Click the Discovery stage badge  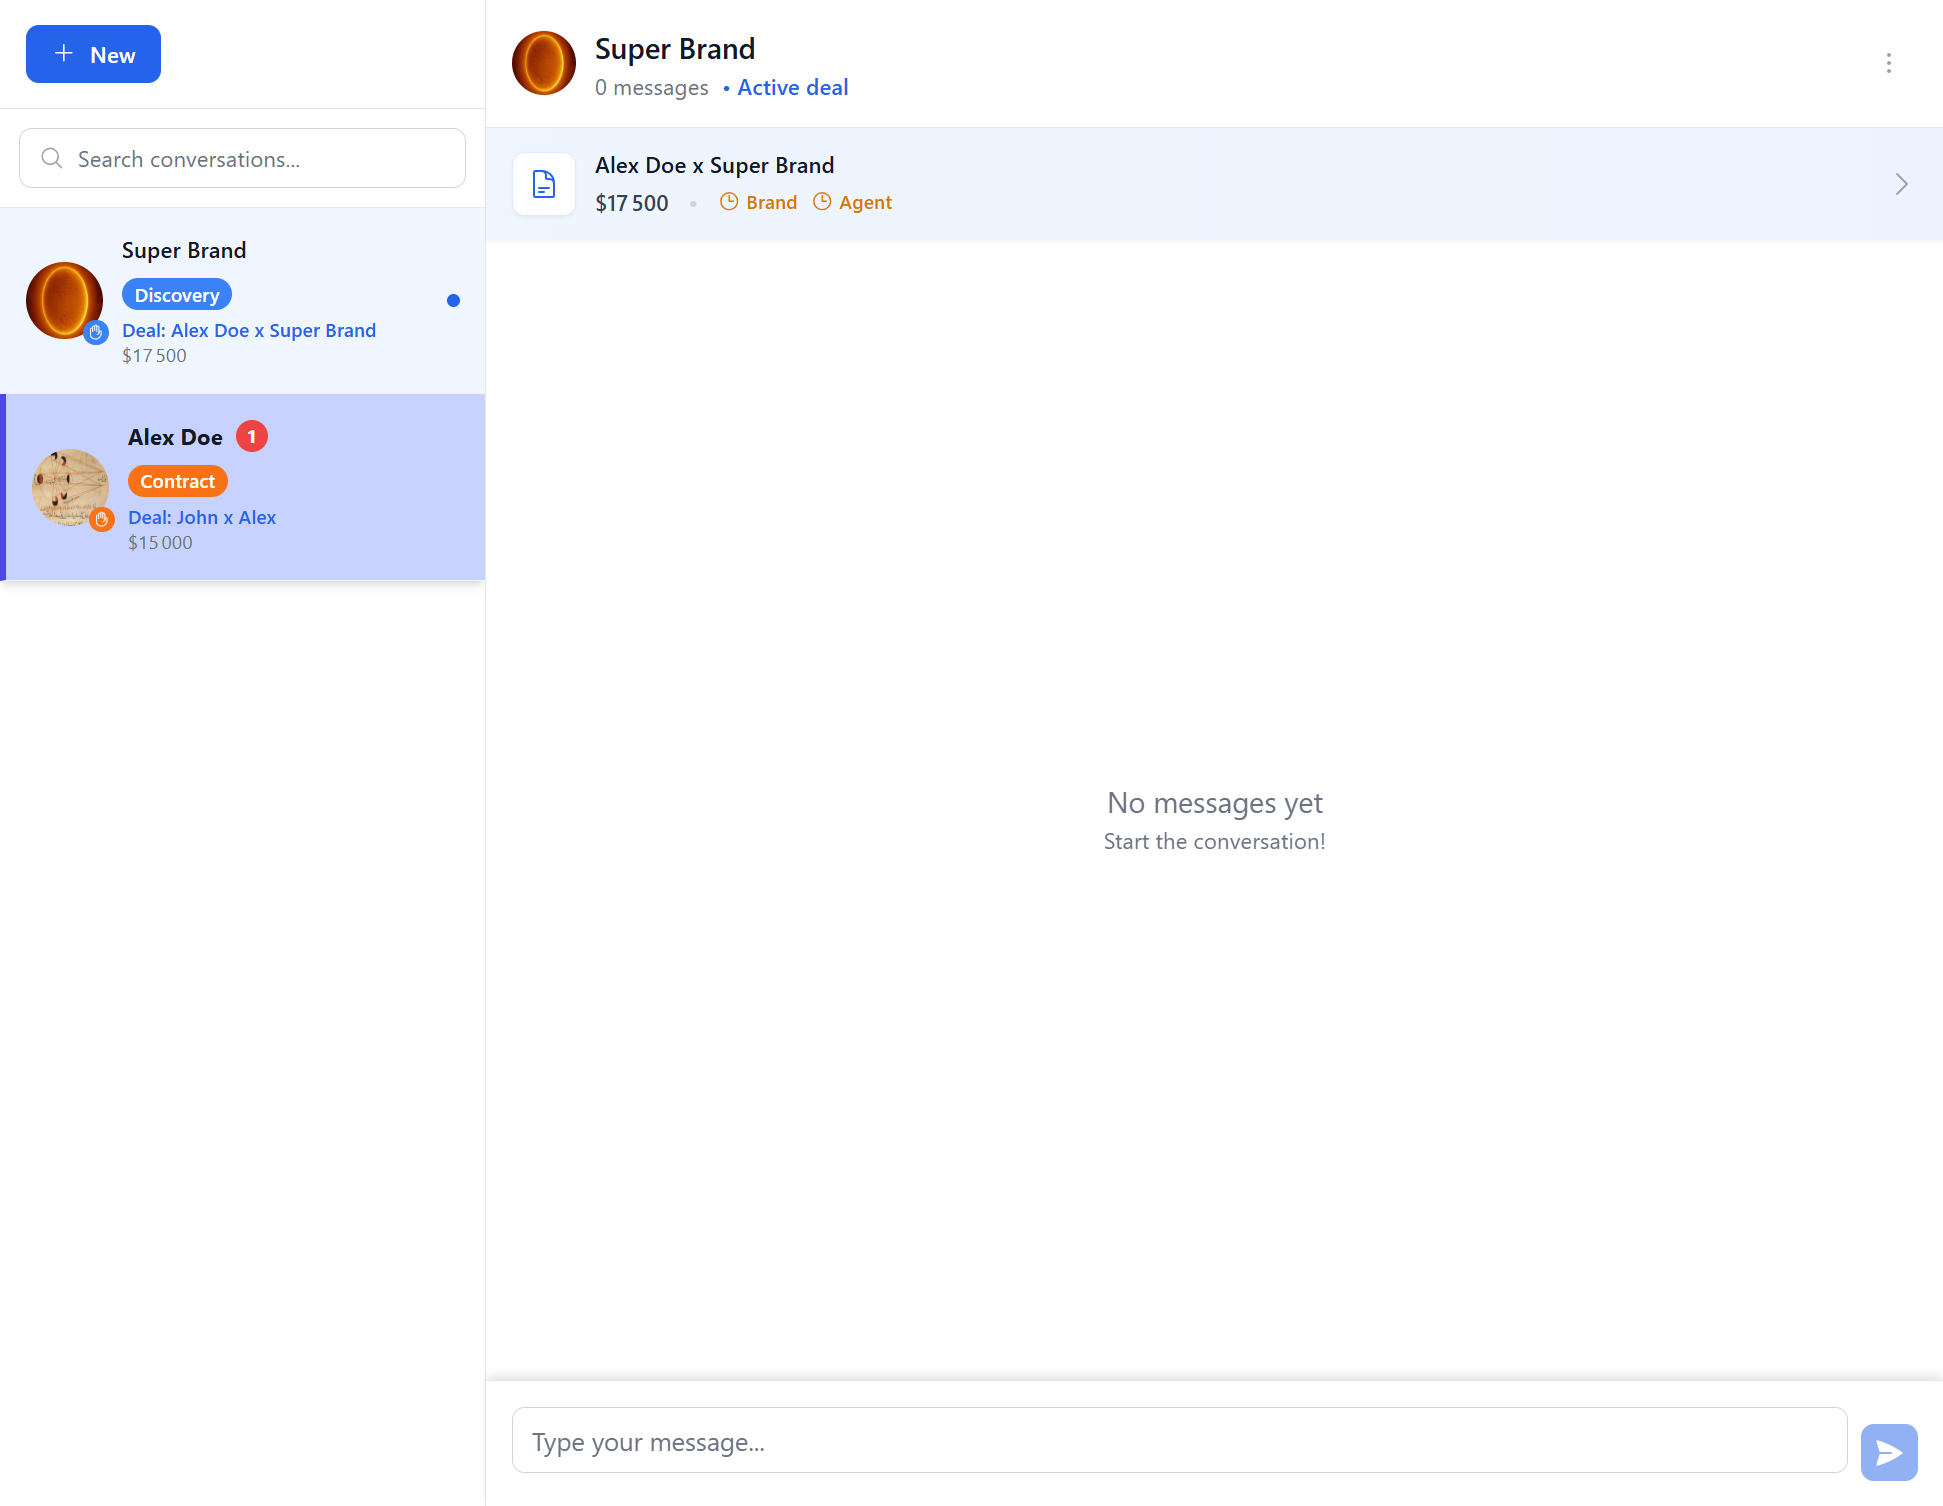point(177,295)
